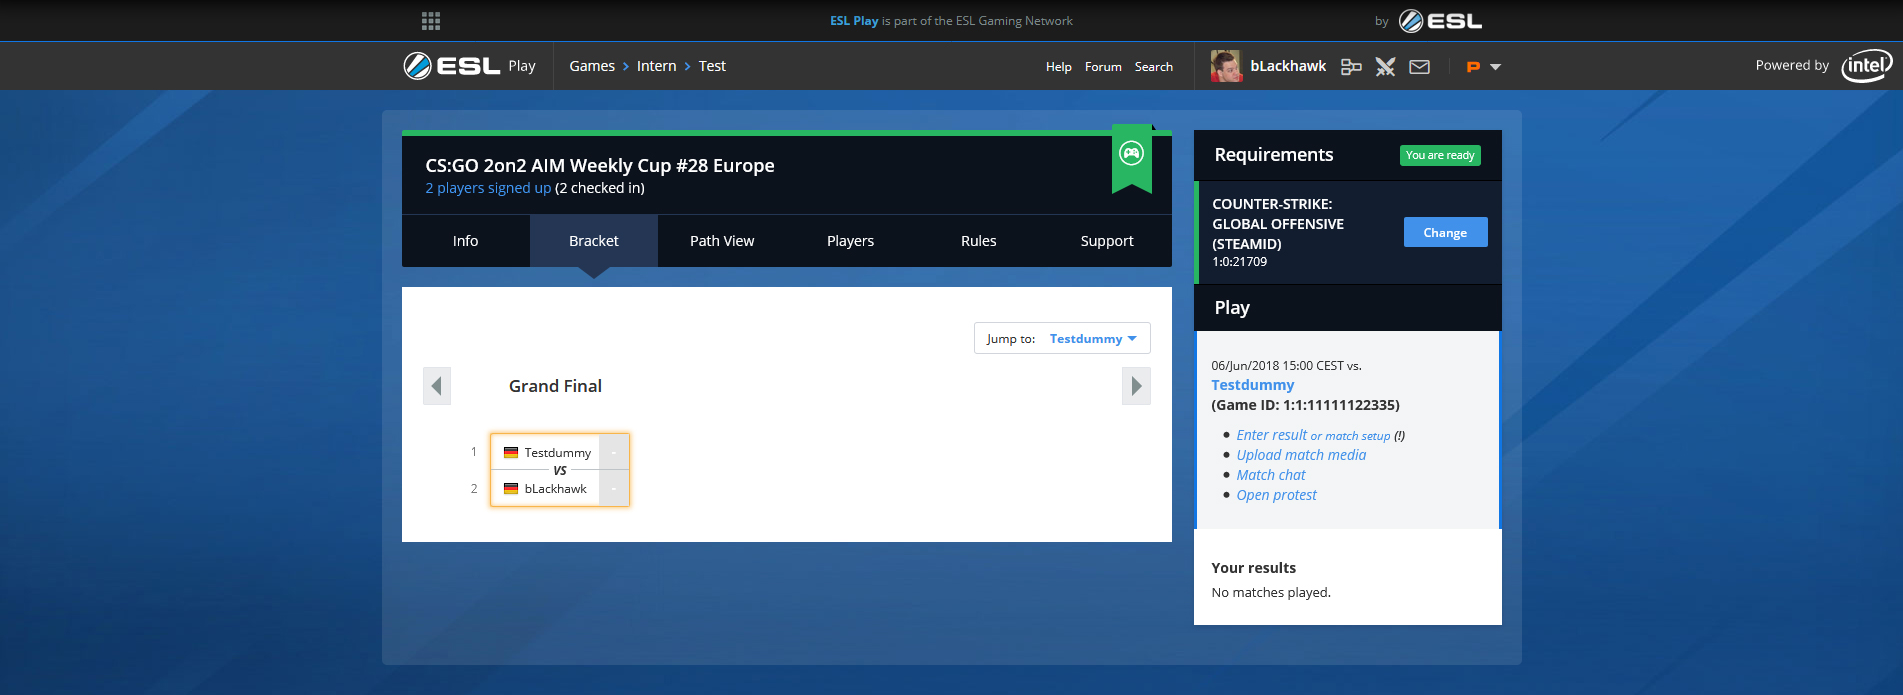1903x695 pixels.
Task: Click Test in the breadcrumb
Action: pyautogui.click(x=712, y=66)
